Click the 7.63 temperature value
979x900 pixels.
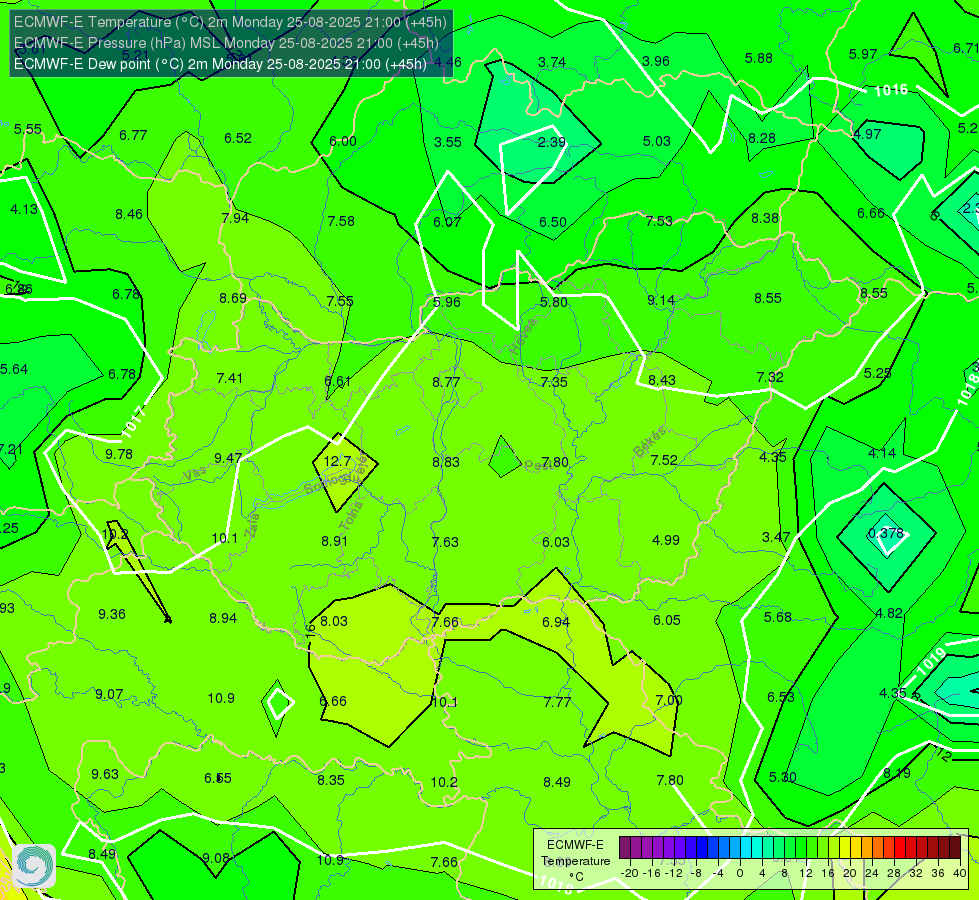[x=445, y=542]
